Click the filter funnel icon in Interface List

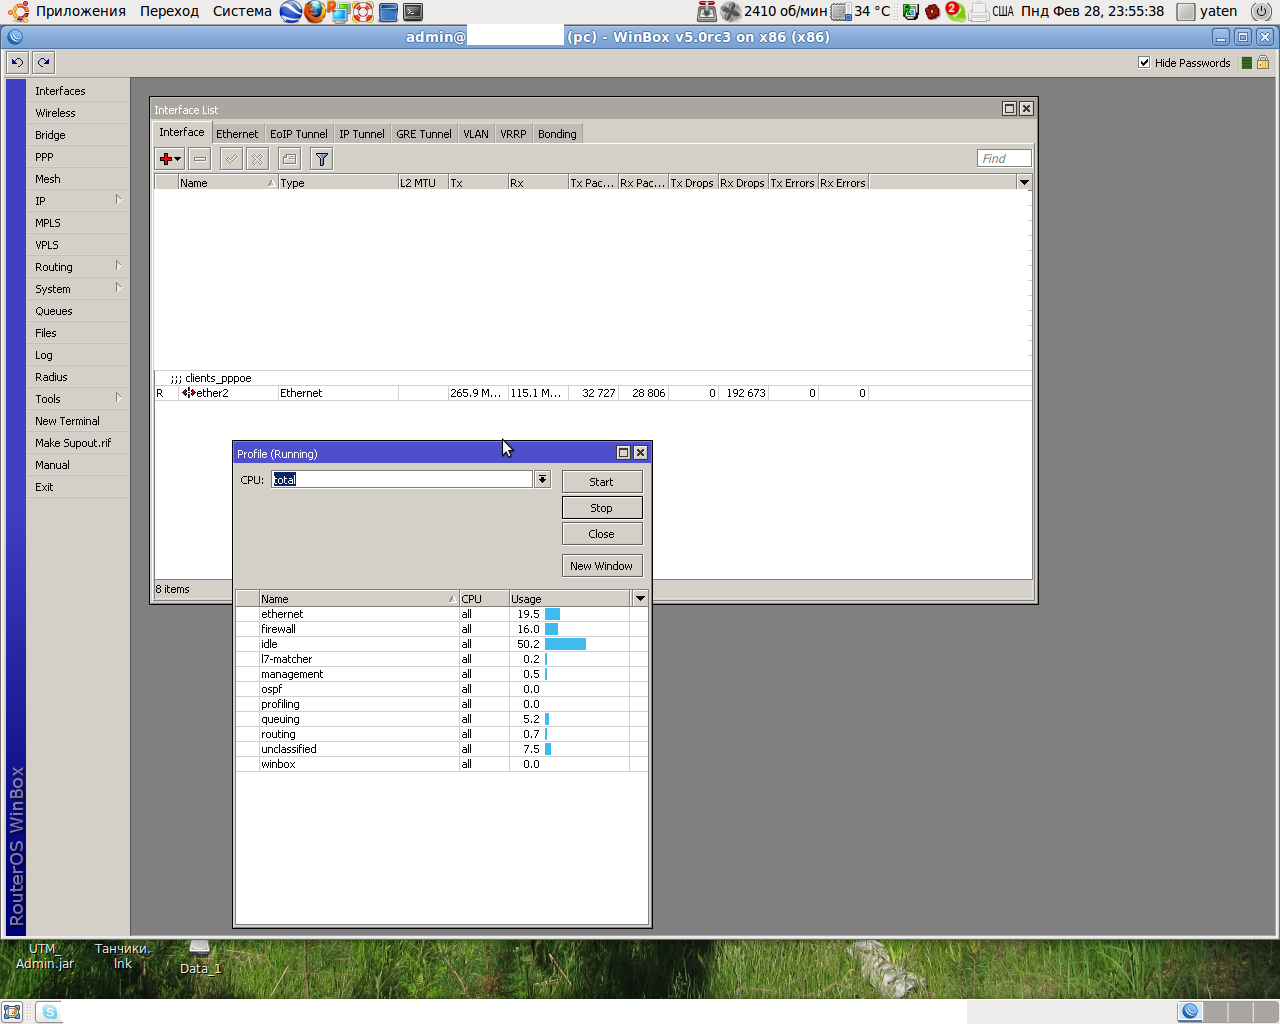pyautogui.click(x=321, y=159)
